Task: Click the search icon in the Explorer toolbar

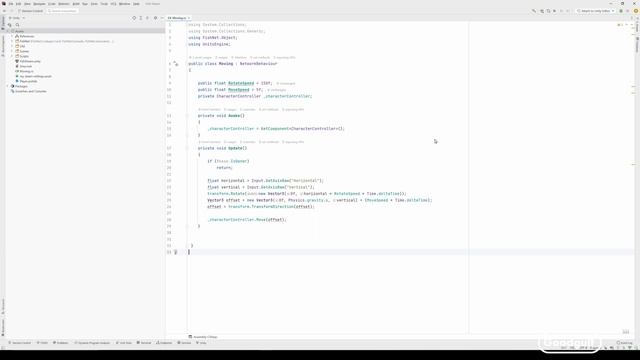Action: tap(17, 25)
